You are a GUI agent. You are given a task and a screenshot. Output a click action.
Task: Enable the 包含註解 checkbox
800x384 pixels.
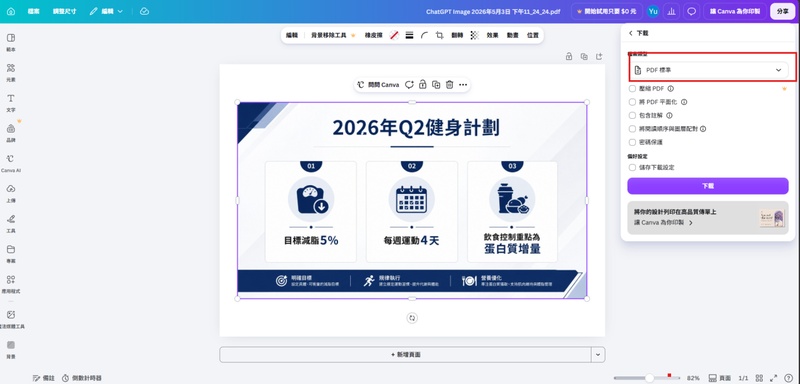pos(633,116)
